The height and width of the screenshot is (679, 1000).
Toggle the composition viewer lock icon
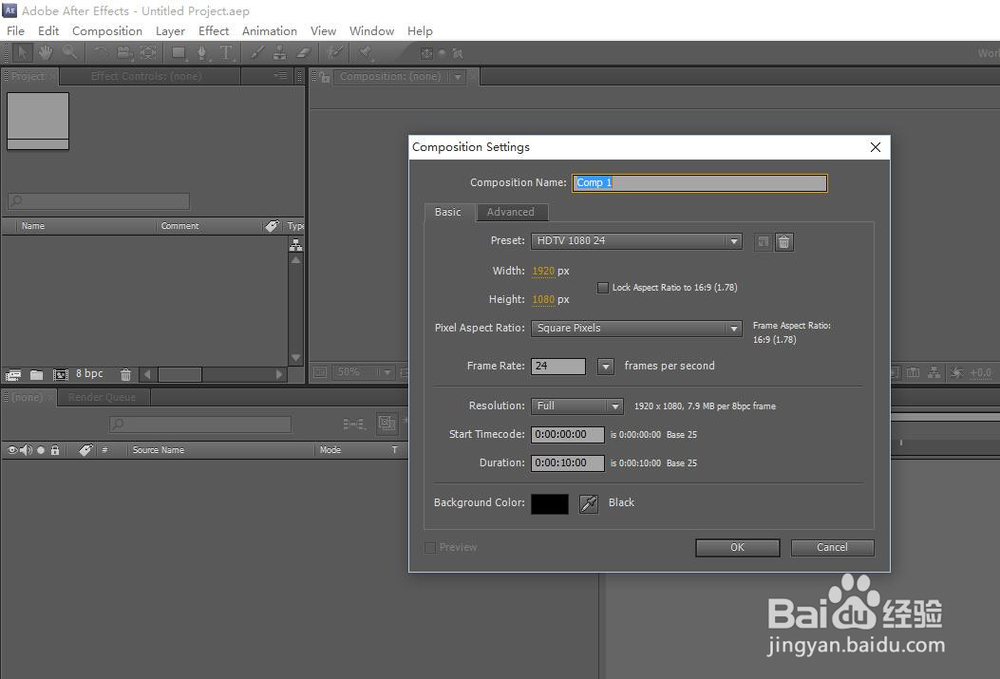coord(325,77)
